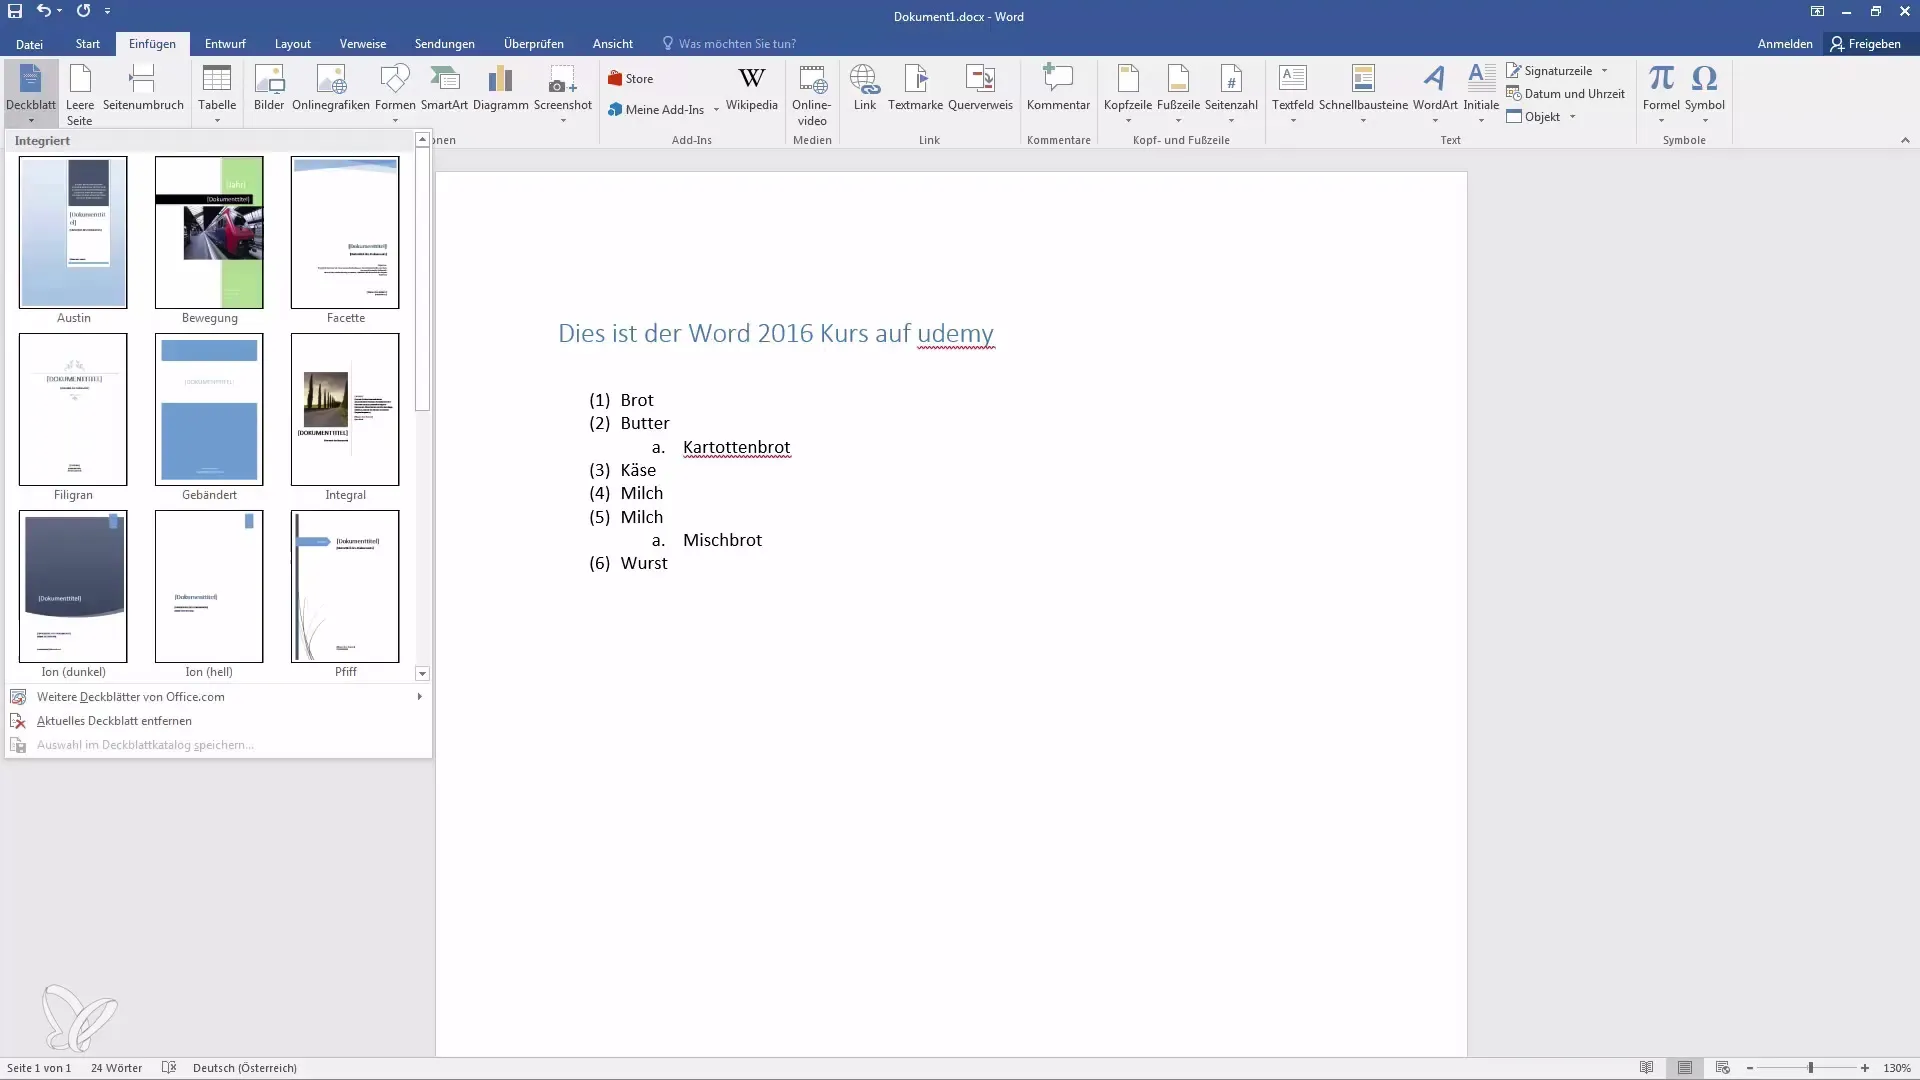Screen dimensions: 1920x1080
Task: Click the zoom slider handle
Action: 1810,1068
